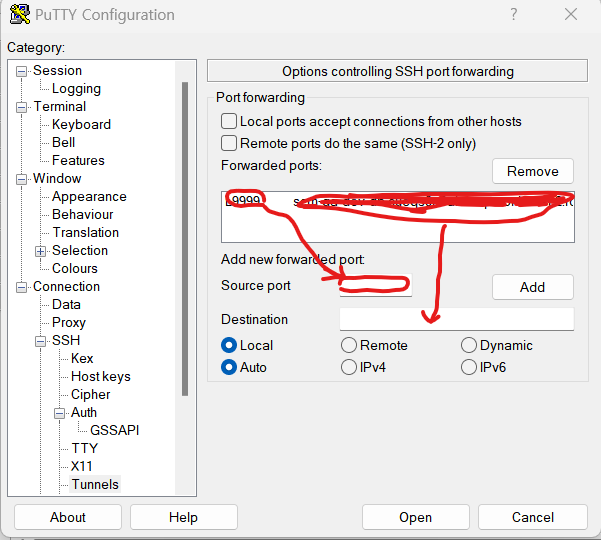Focus the Source port input field

coord(376,285)
